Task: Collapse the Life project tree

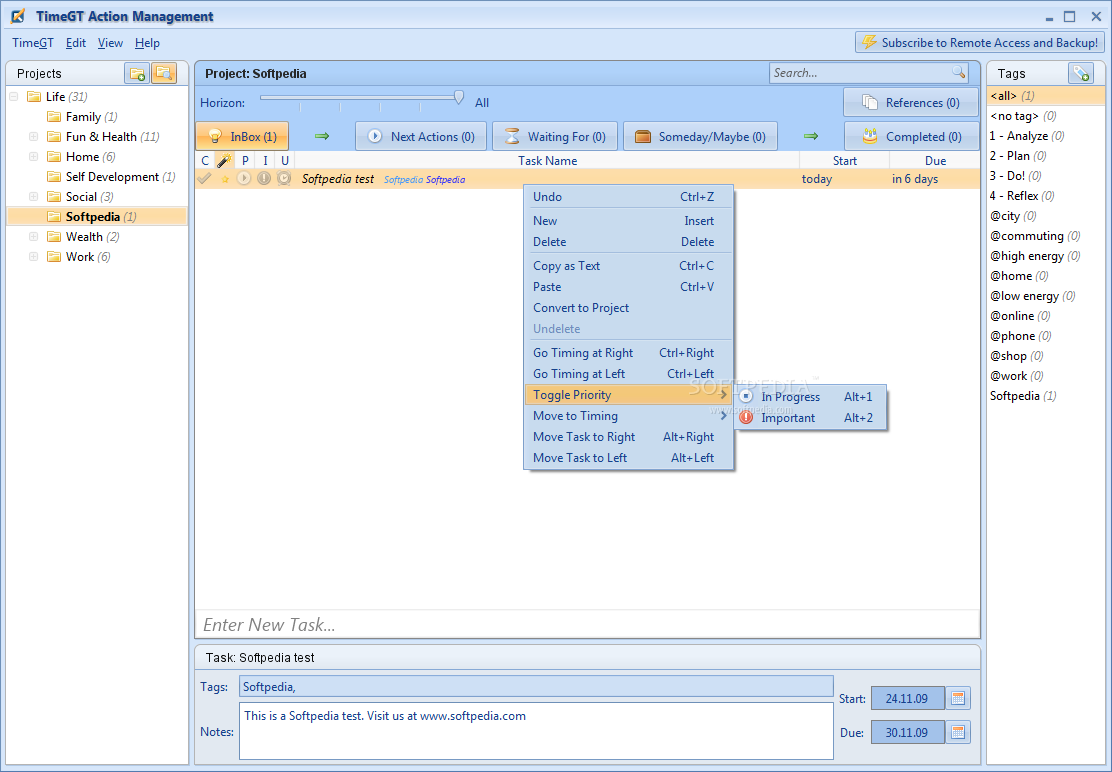Action: (13, 96)
